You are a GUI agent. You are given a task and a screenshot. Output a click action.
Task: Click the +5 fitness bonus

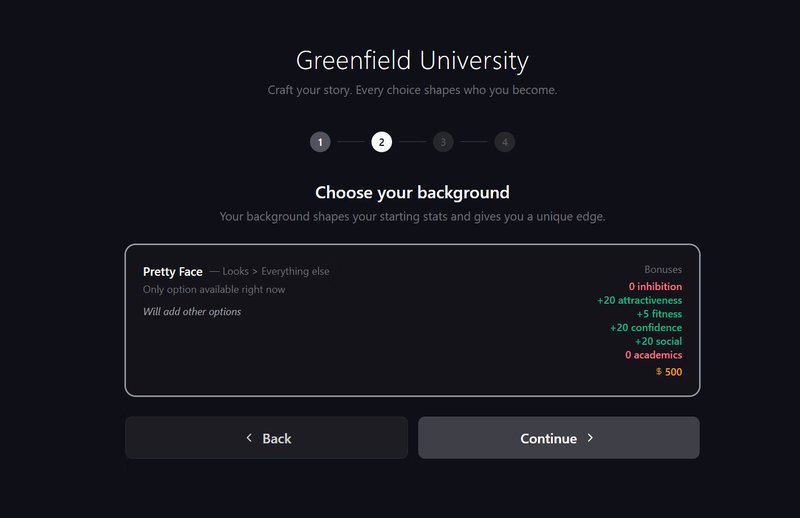(x=659, y=314)
